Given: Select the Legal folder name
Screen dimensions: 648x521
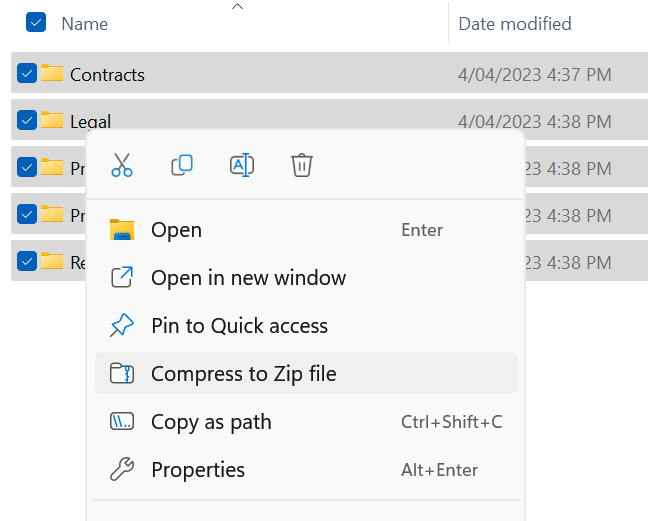Looking at the screenshot, I should pyautogui.click(x=91, y=121).
